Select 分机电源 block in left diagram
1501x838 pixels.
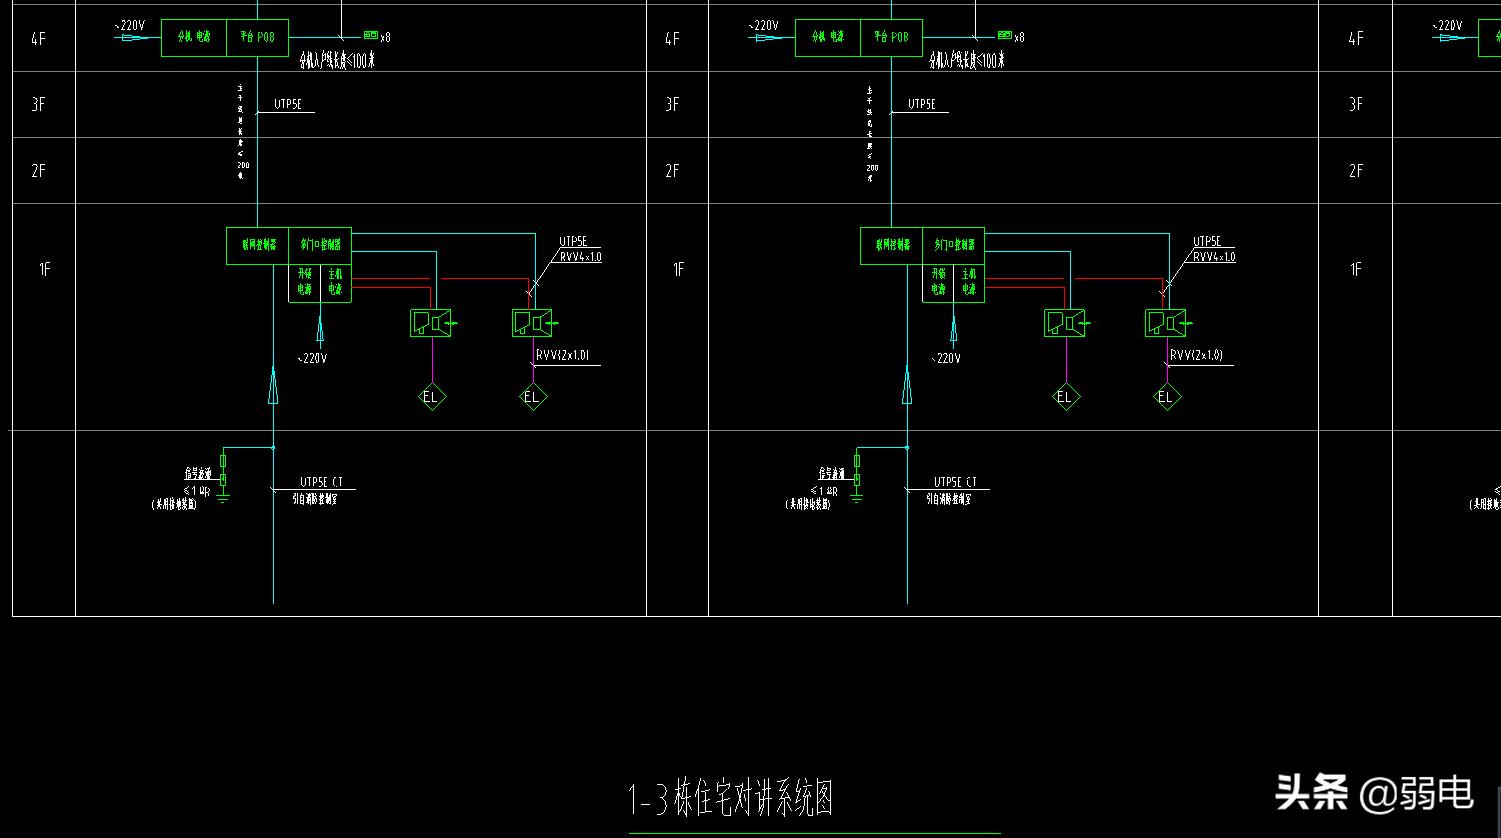tap(194, 37)
